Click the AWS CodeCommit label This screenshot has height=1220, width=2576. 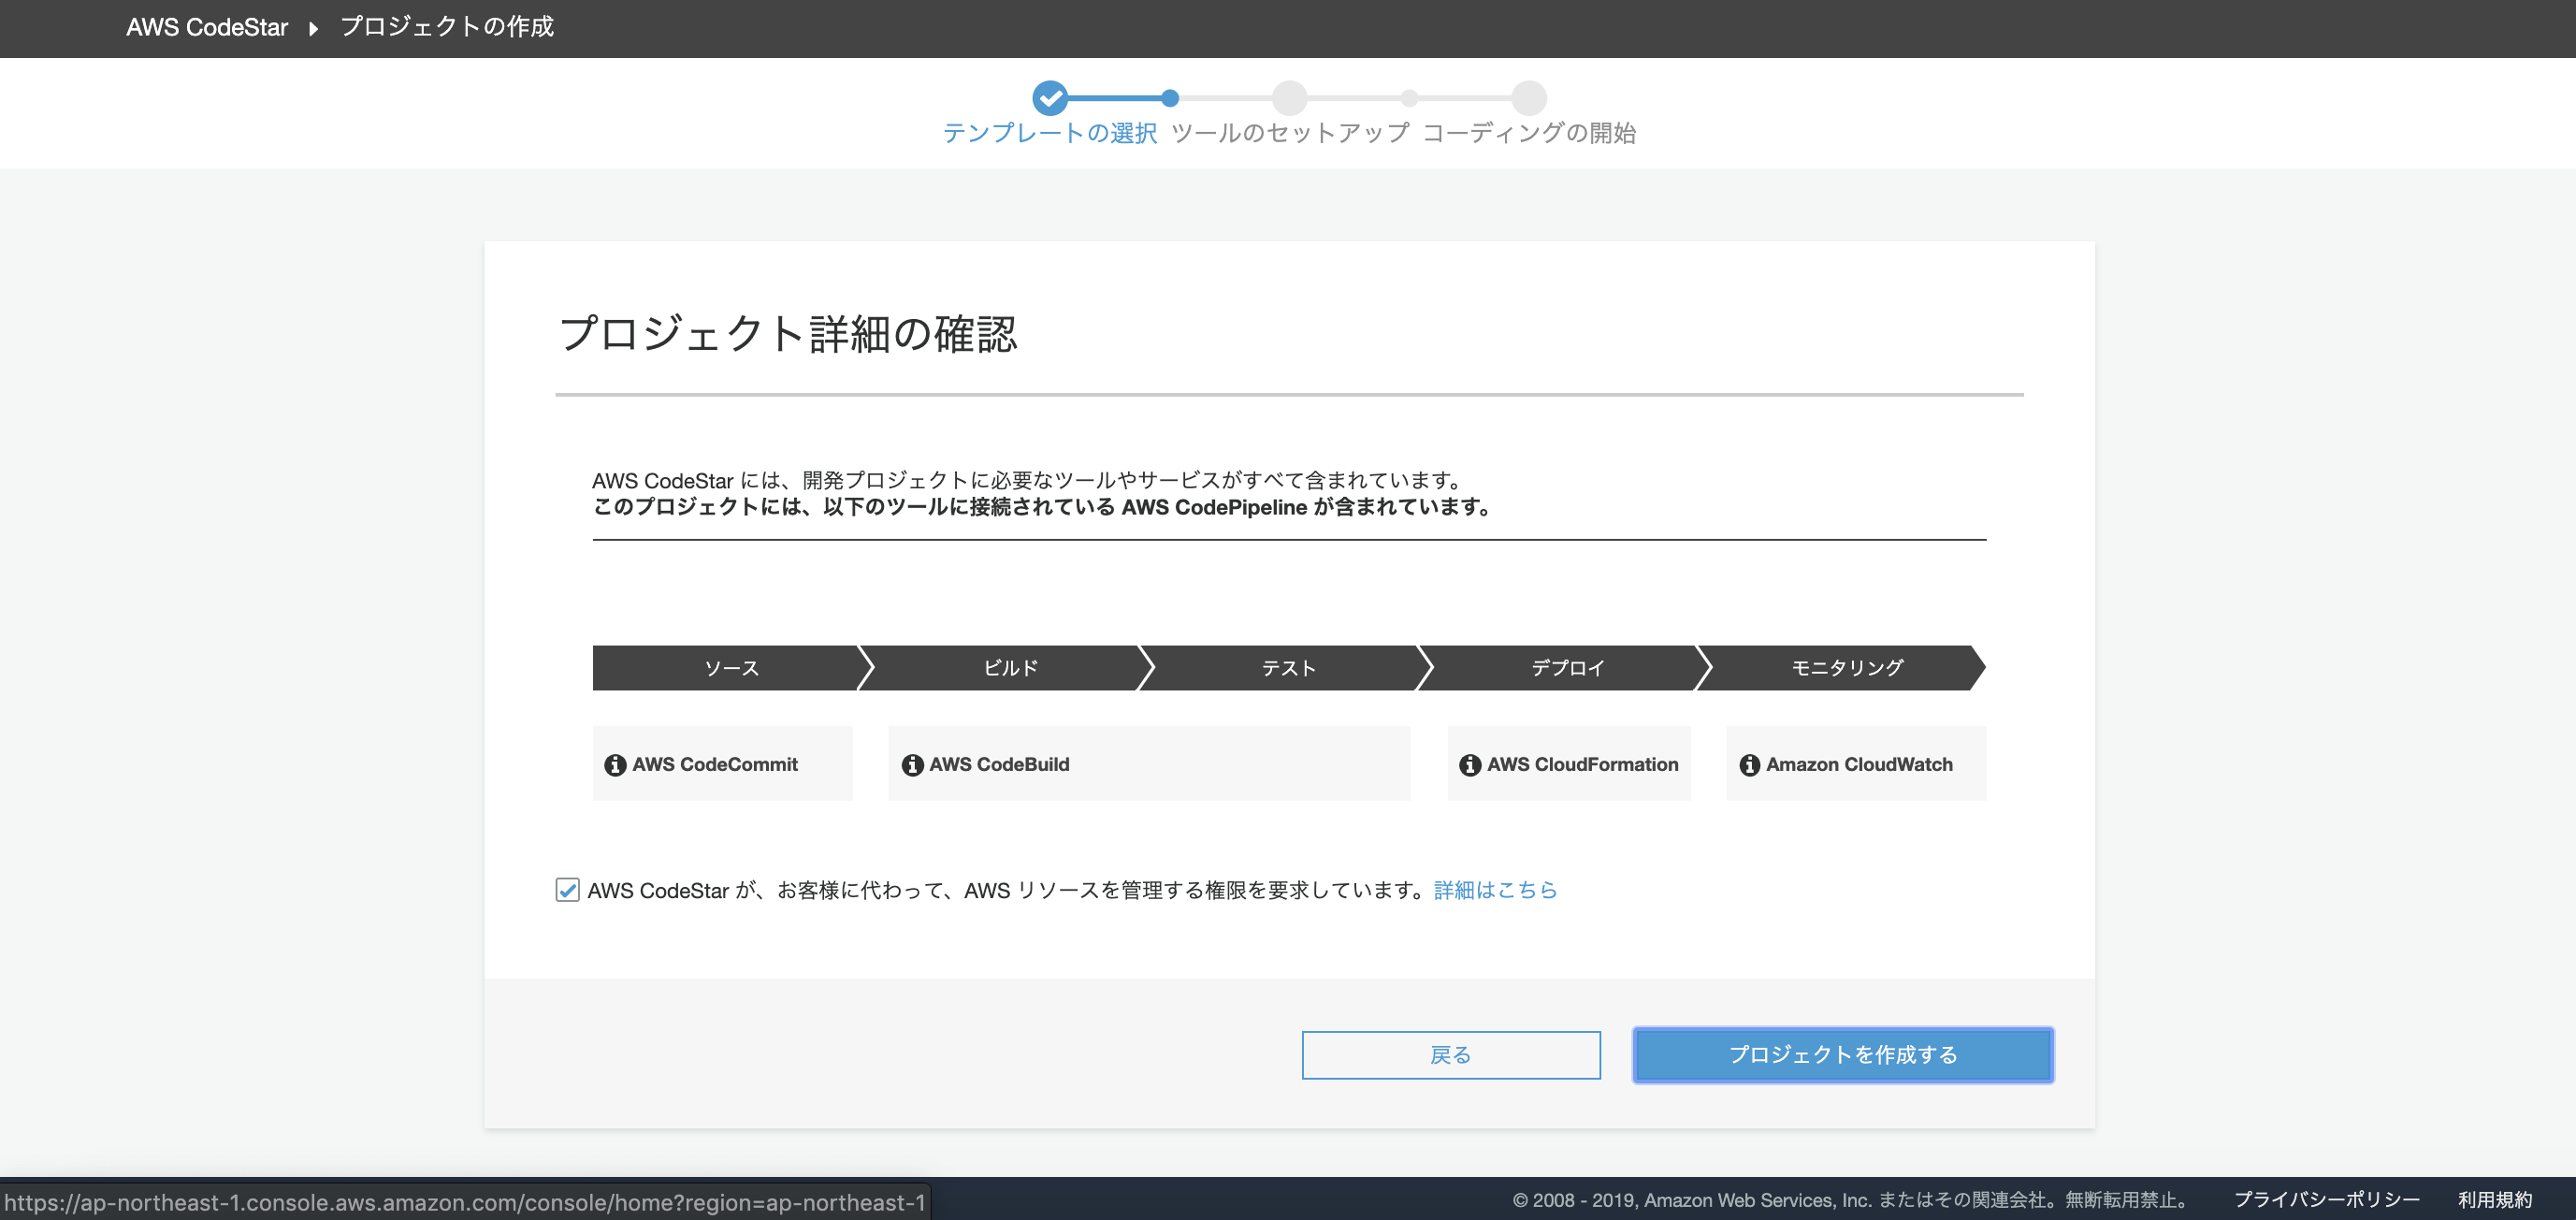pos(715,765)
